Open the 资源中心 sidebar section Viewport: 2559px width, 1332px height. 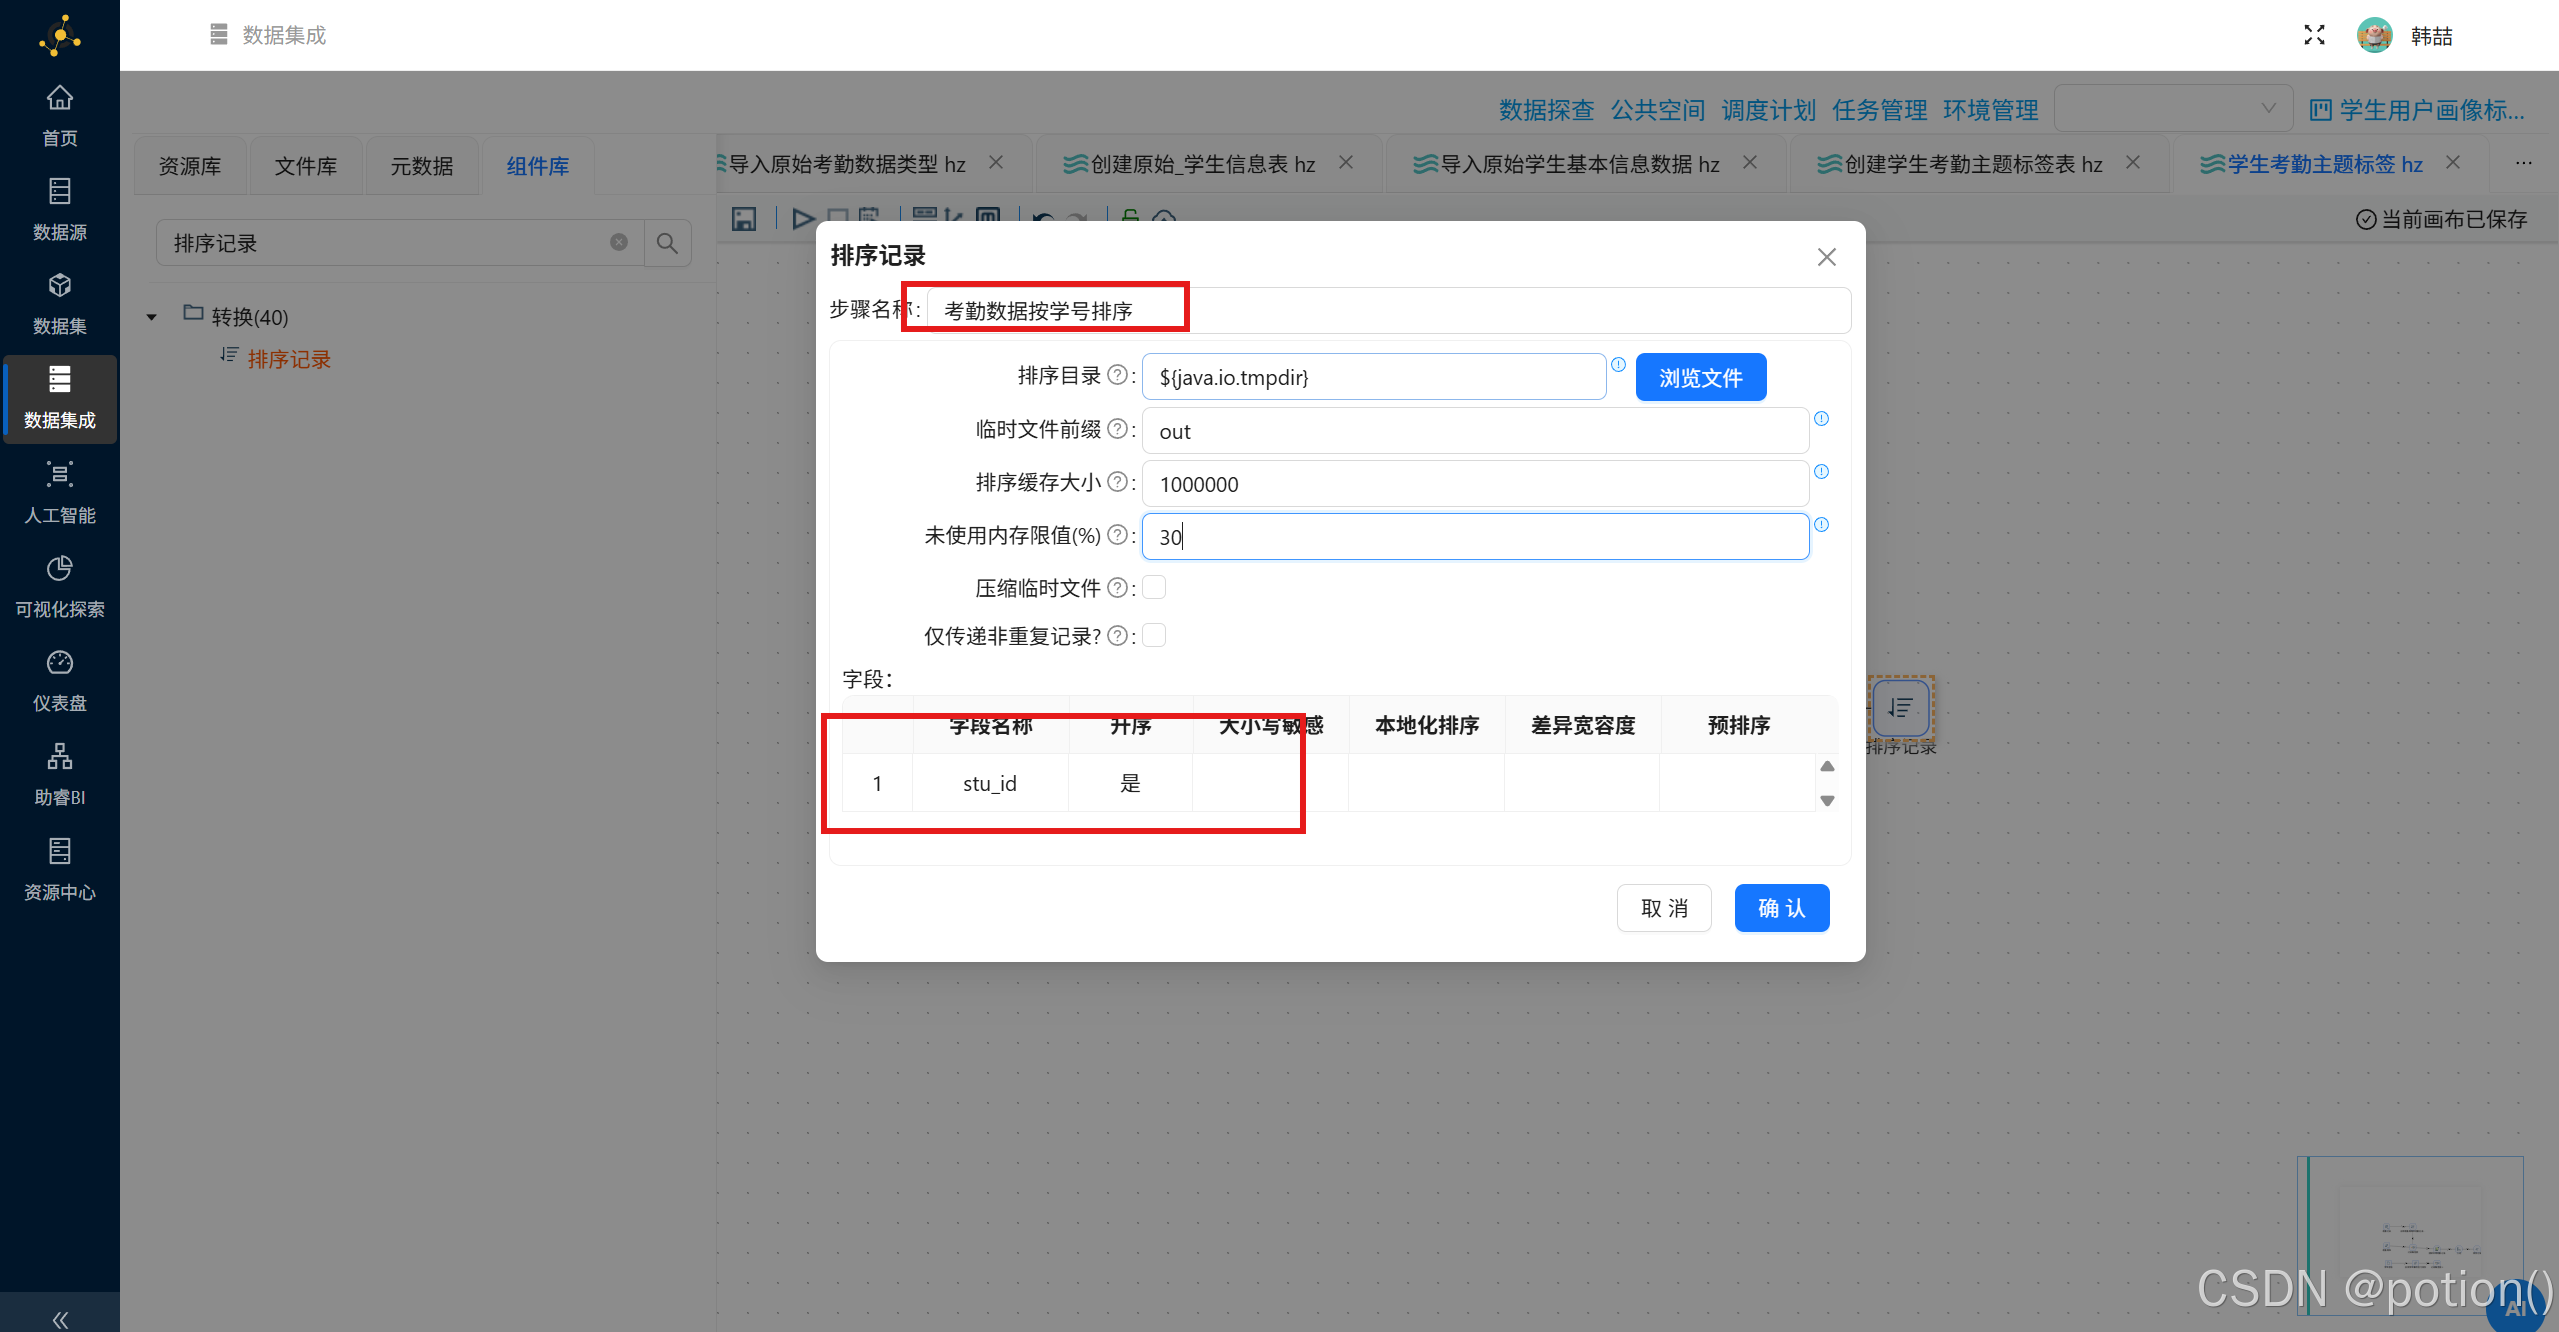[60, 871]
